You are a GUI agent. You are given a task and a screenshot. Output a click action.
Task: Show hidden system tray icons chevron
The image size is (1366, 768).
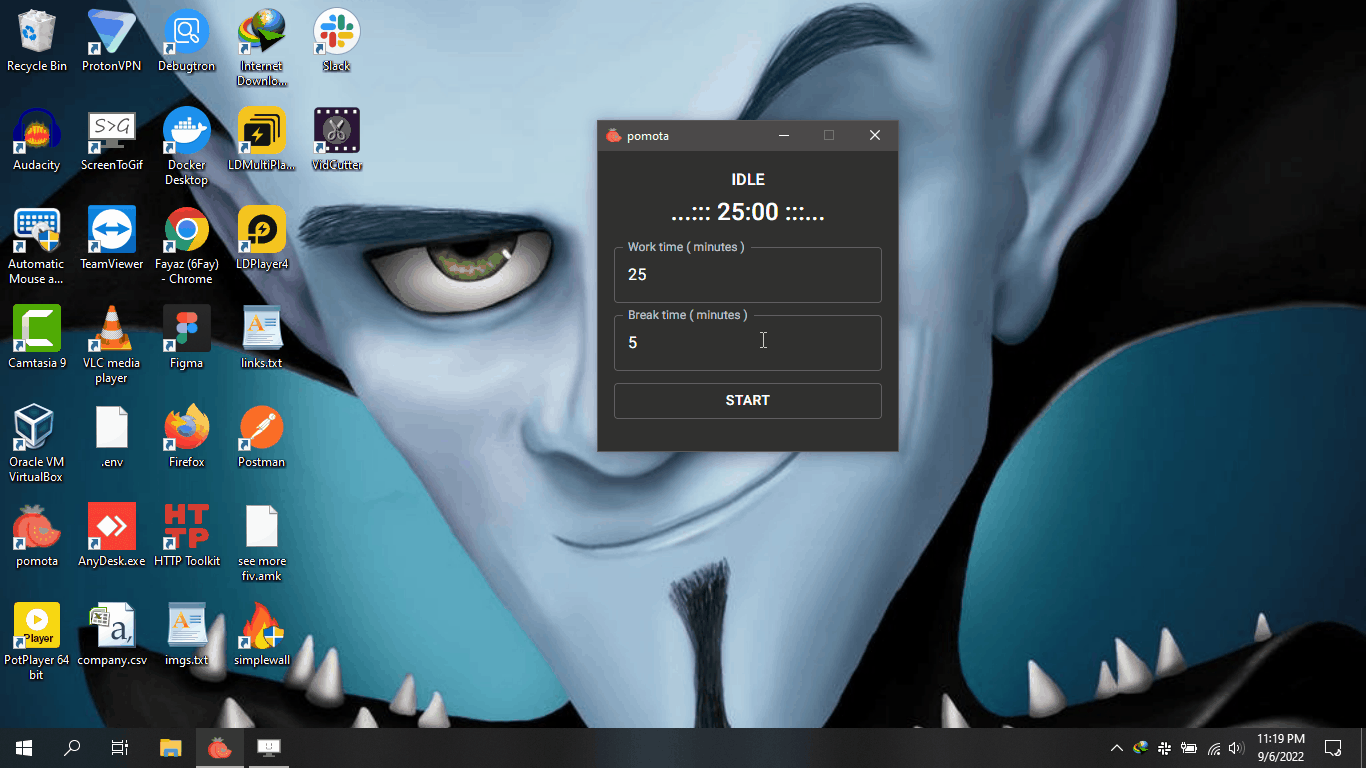coord(1117,748)
